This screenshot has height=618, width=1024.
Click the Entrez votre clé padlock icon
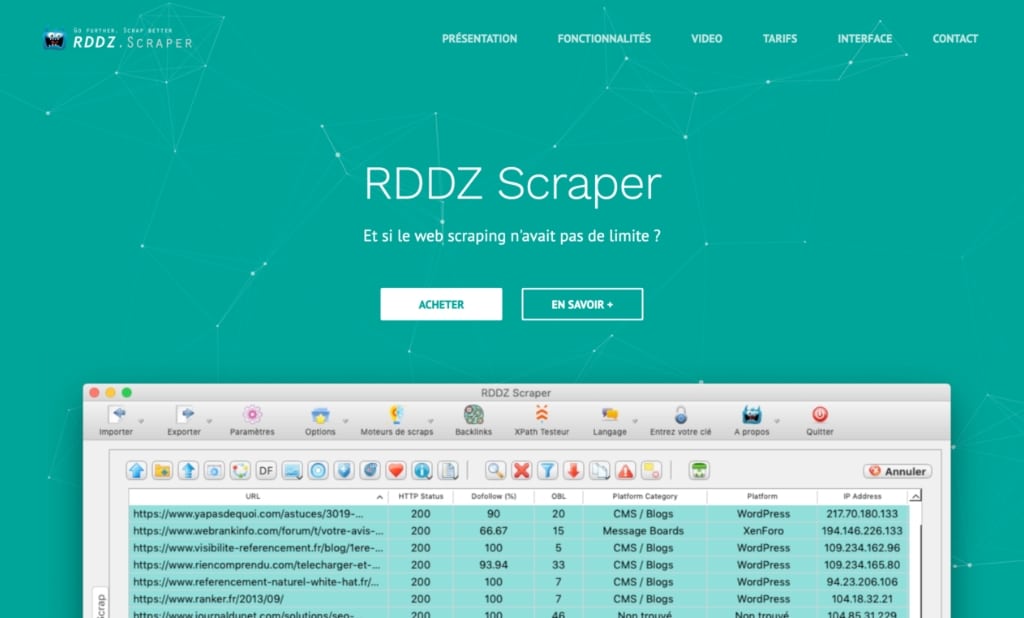(x=680, y=415)
